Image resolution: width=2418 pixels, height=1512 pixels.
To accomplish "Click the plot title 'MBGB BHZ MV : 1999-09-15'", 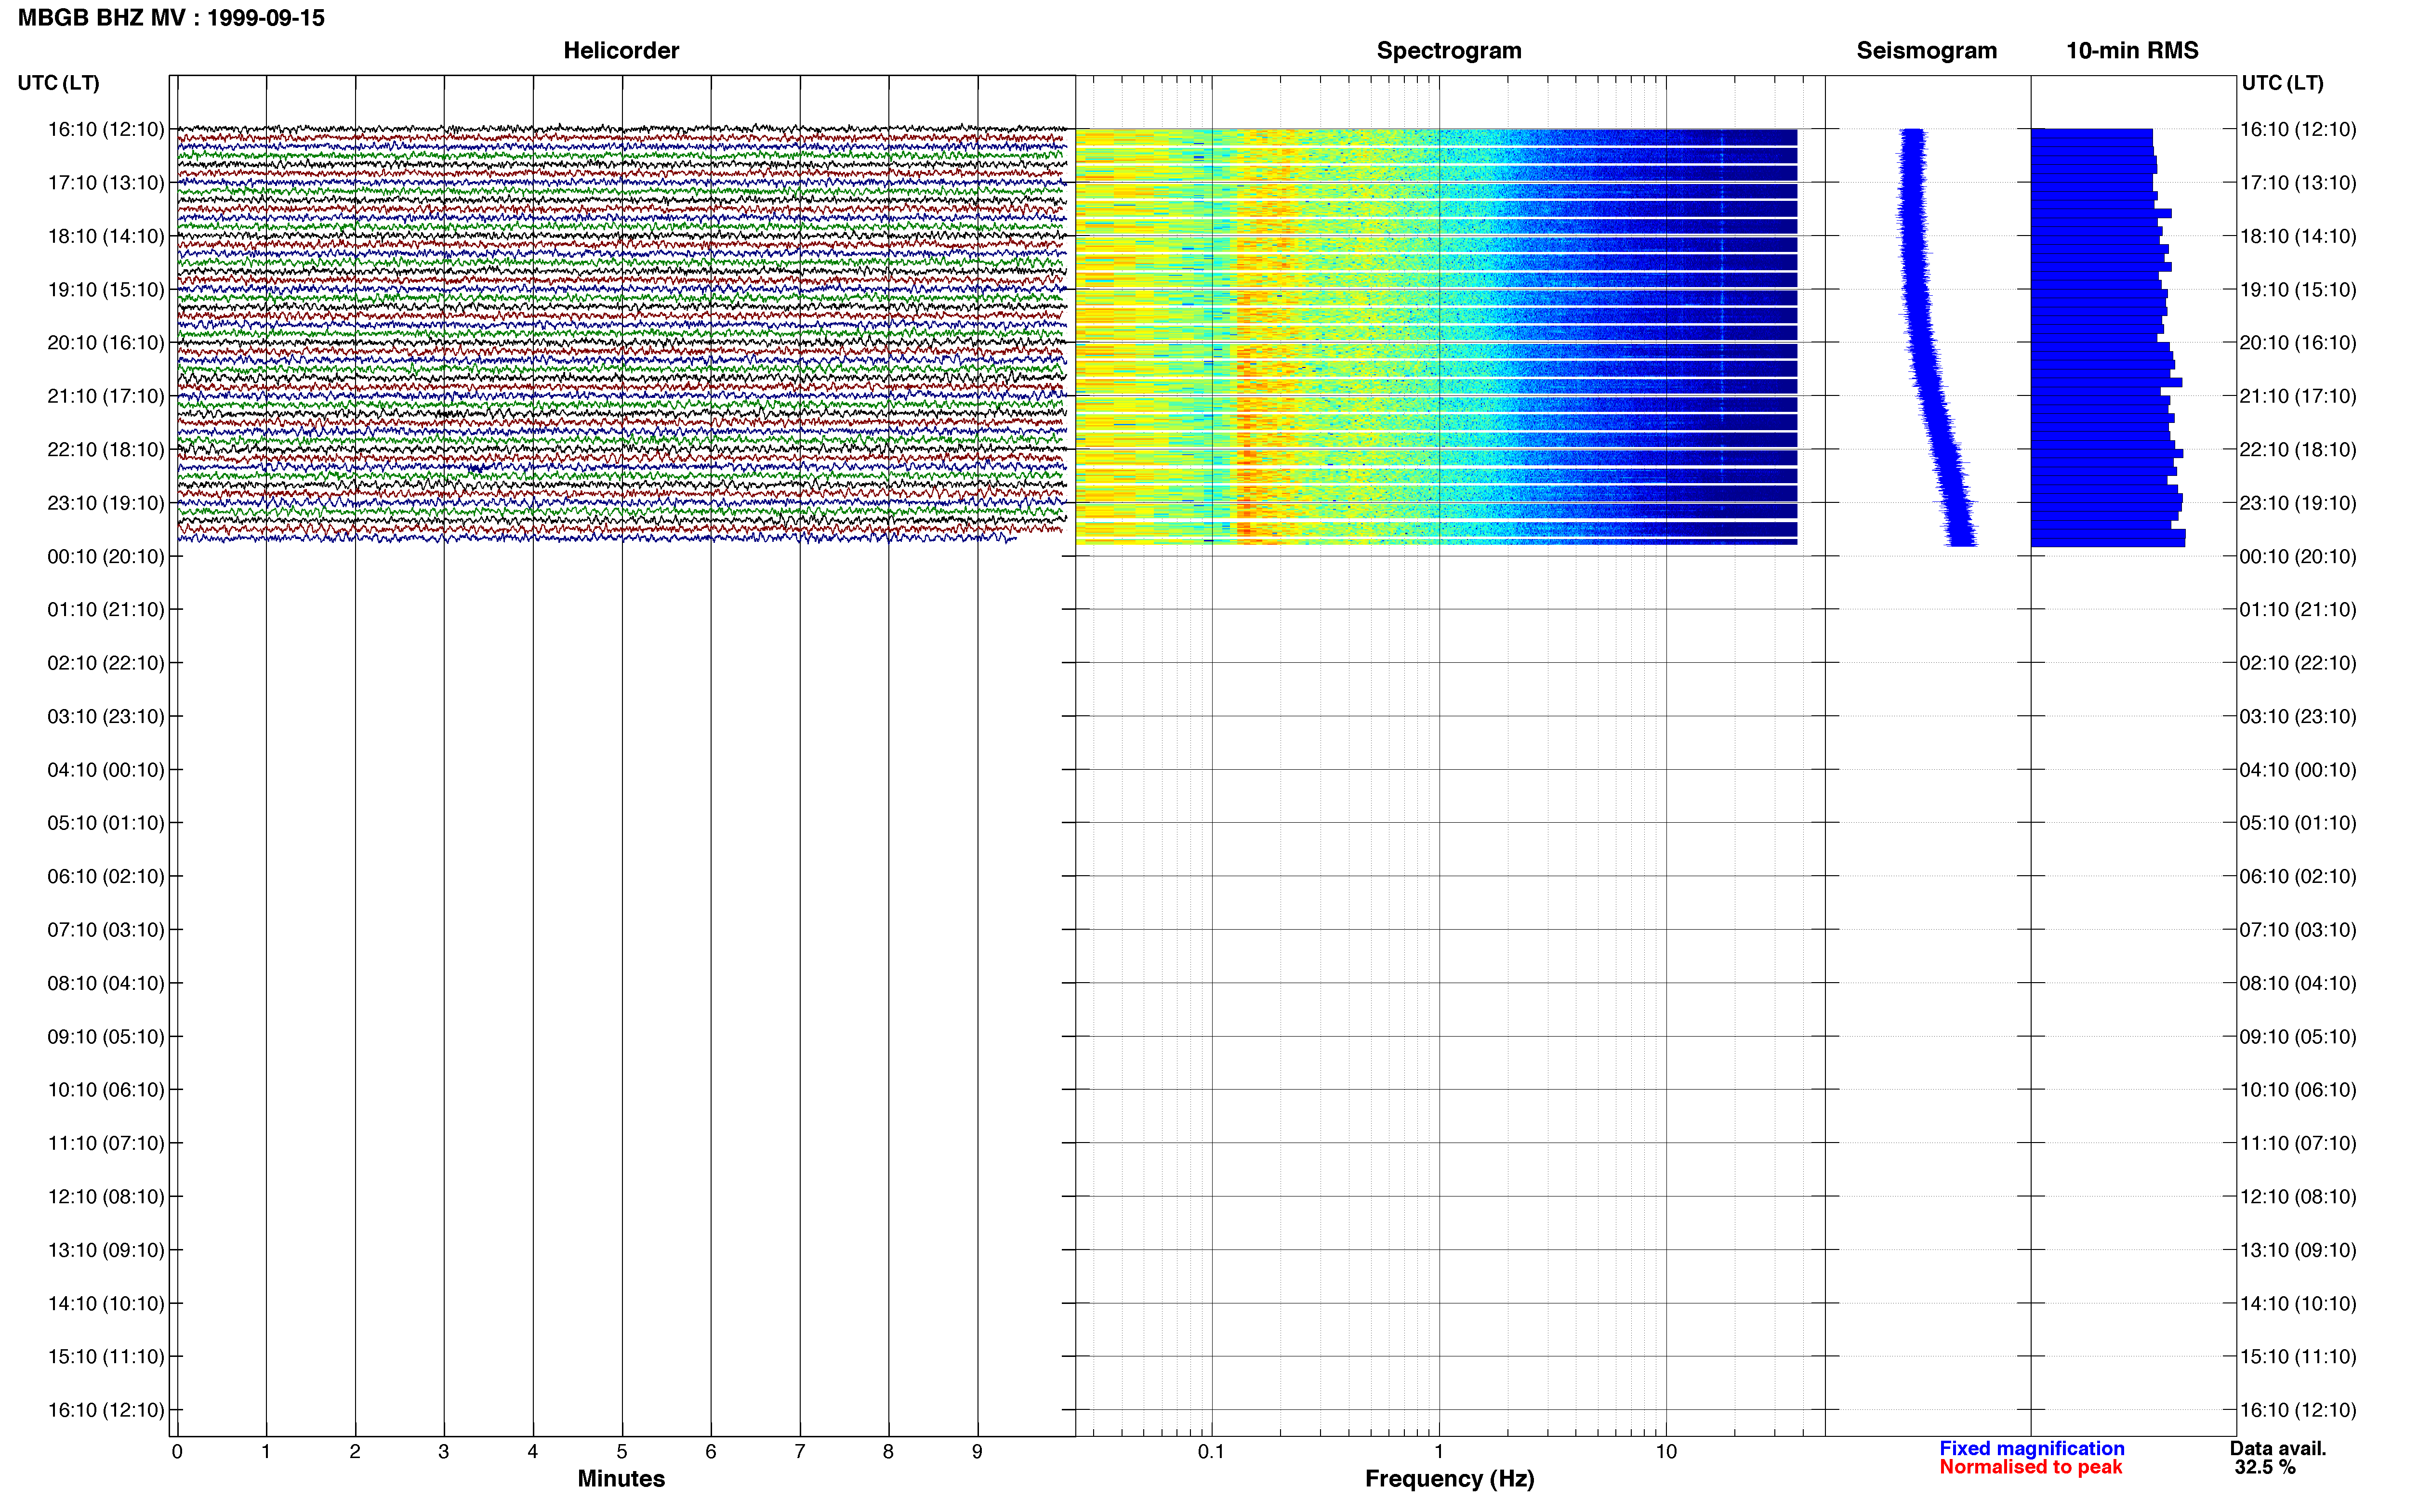I will (x=171, y=18).
